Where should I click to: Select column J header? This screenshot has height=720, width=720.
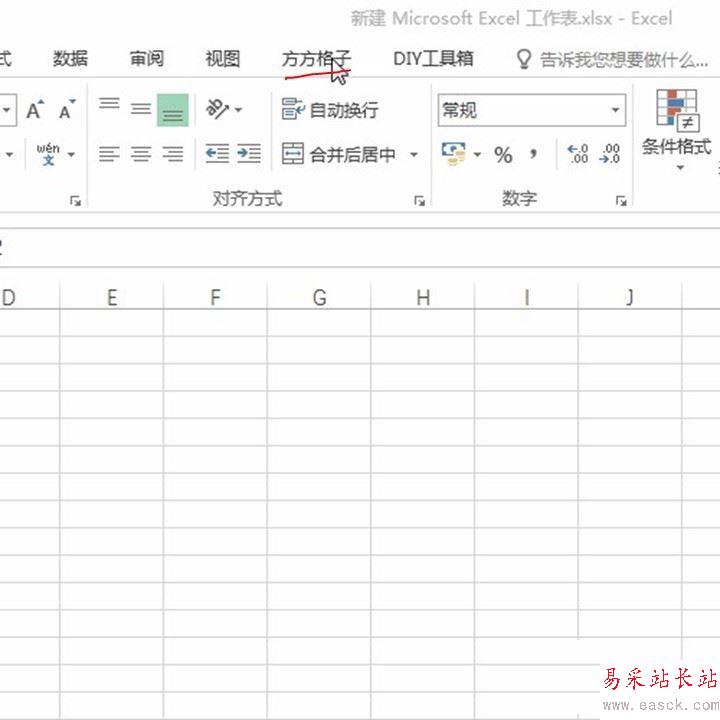[x=630, y=297]
